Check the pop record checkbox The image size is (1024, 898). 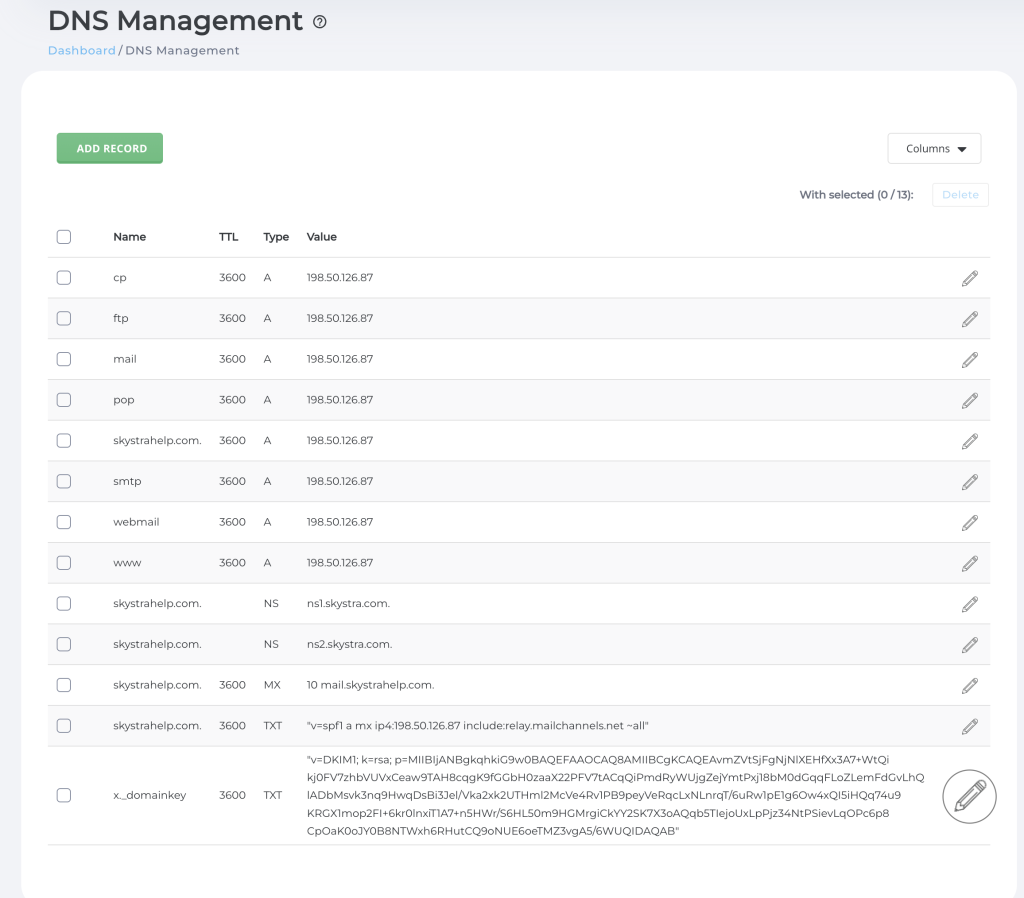click(64, 400)
